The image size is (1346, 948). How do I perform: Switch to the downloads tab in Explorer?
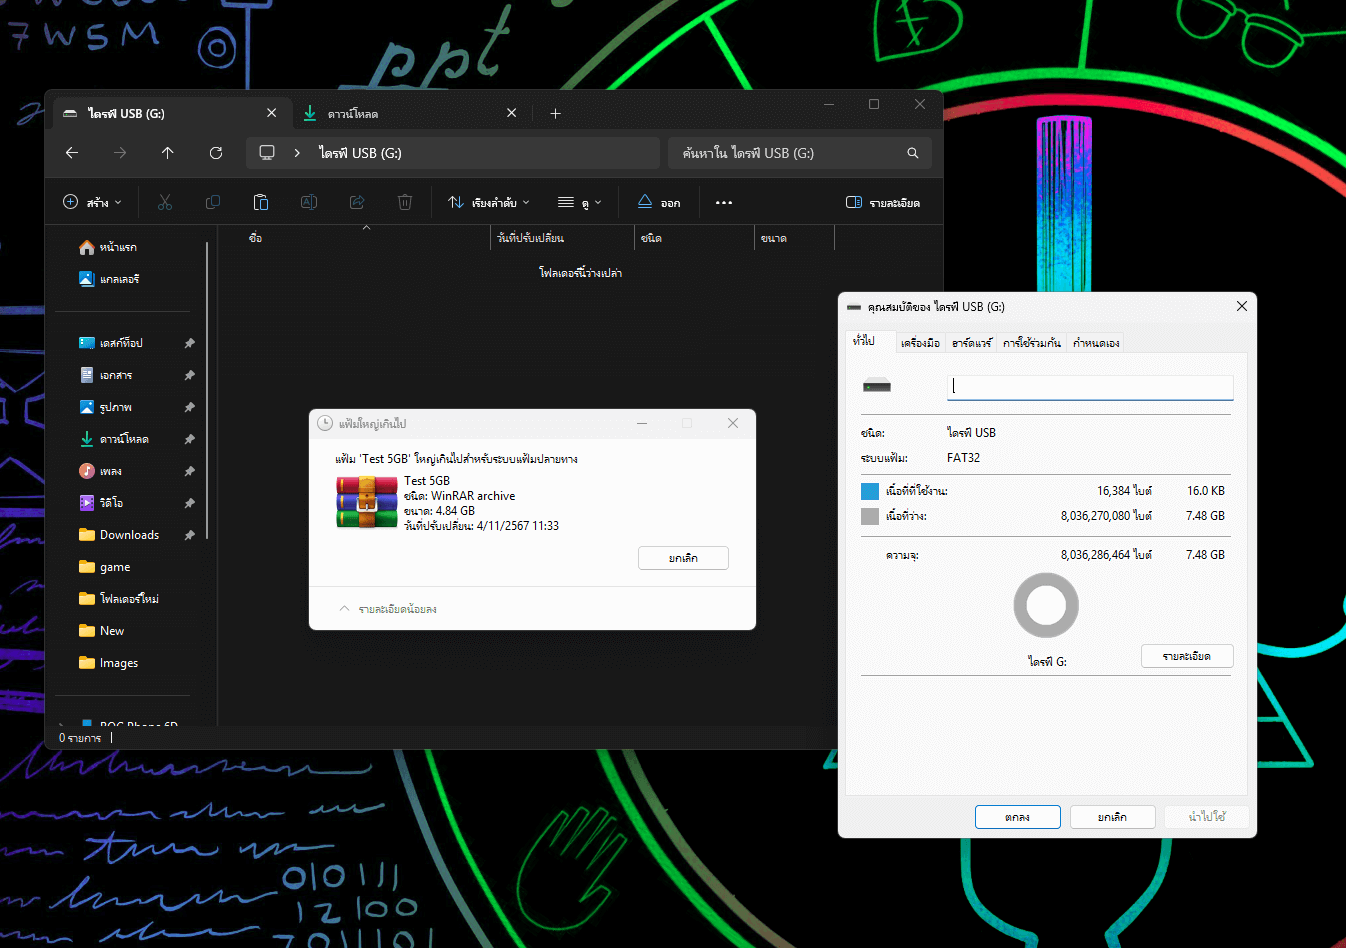(410, 113)
